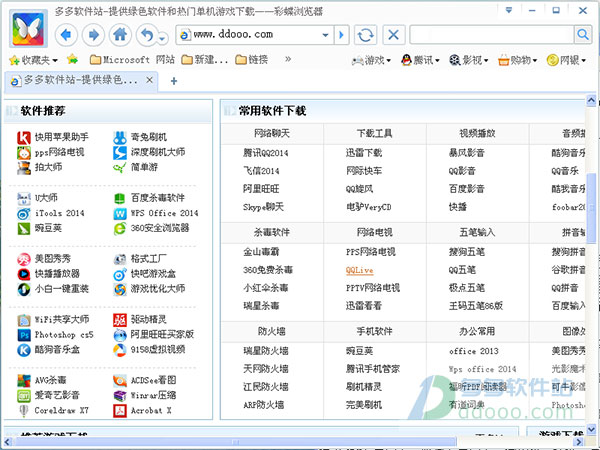Click the 美图秀秀 icon
The height and width of the screenshot is (450, 600).
tap(24, 259)
